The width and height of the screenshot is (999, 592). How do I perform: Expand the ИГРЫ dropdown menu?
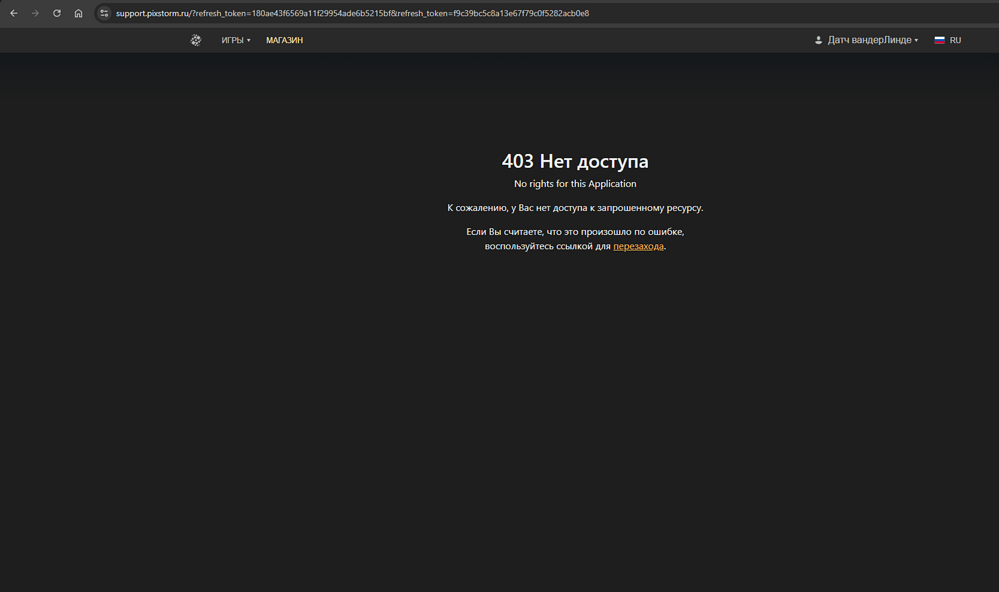[236, 40]
